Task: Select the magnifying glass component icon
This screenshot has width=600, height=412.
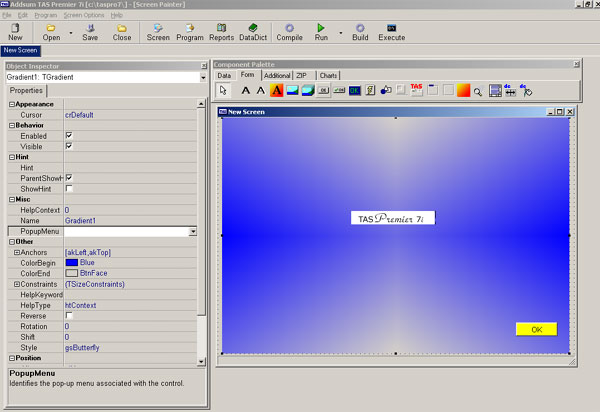Action: (x=478, y=92)
